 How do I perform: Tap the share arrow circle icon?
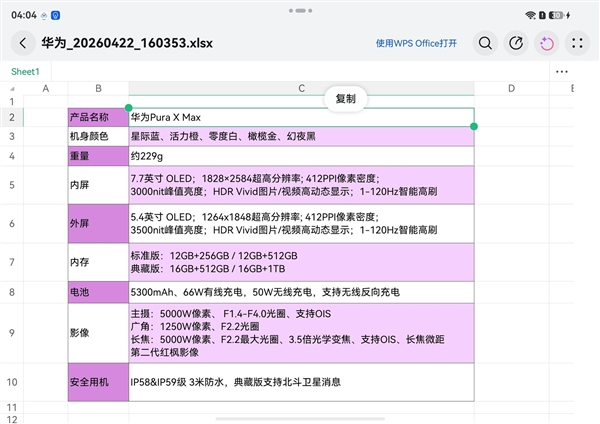[x=516, y=44]
